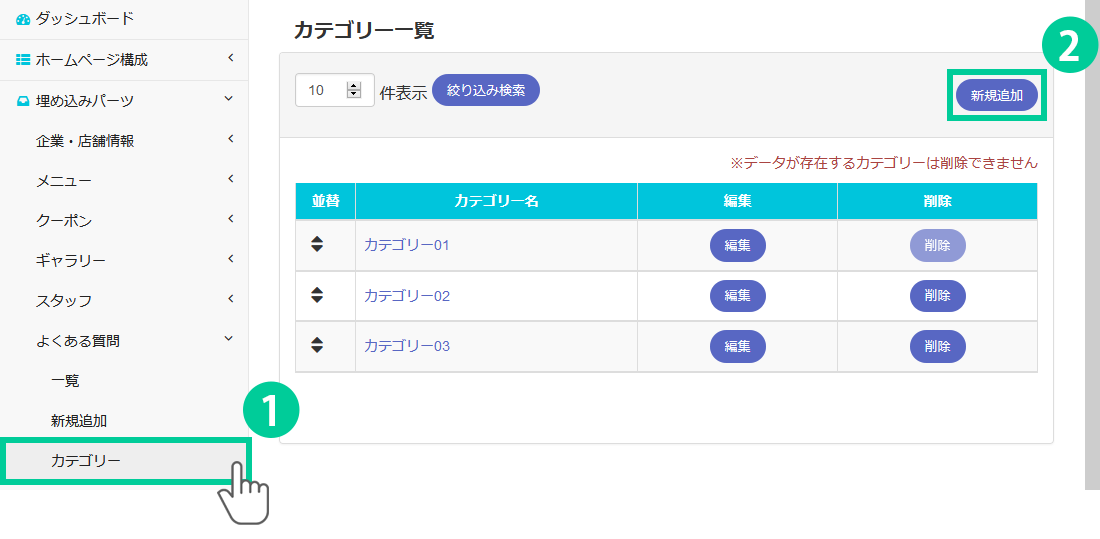Open the カテゴリー01 name link
Image resolution: width=1100 pixels, height=539 pixels.
pyautogui.click(x=407, y=245)
